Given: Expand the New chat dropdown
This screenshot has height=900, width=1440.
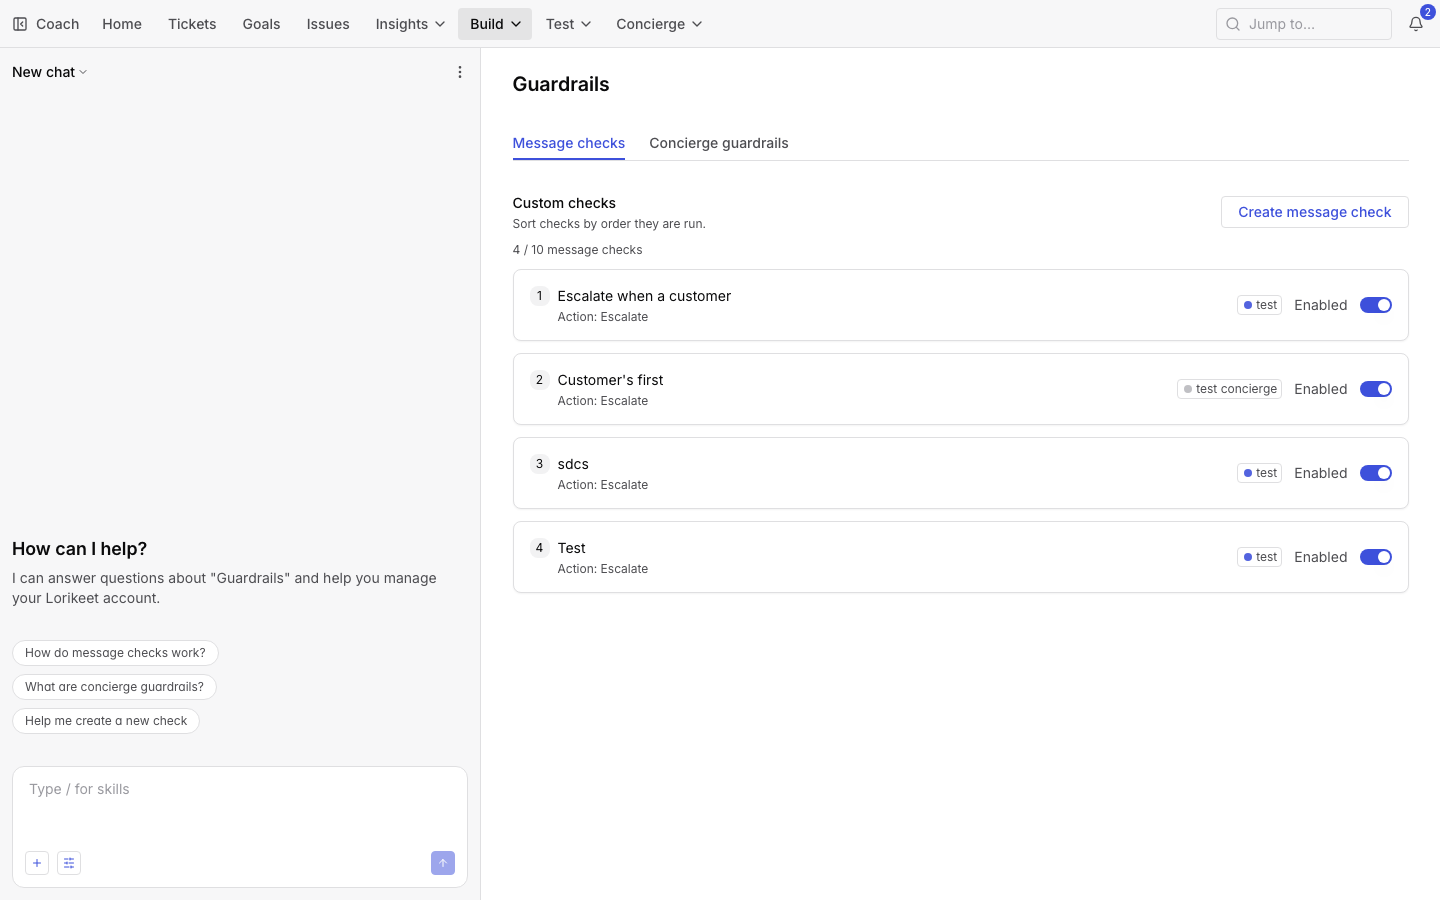Looking at the screenshot, I should click(50, 72).
